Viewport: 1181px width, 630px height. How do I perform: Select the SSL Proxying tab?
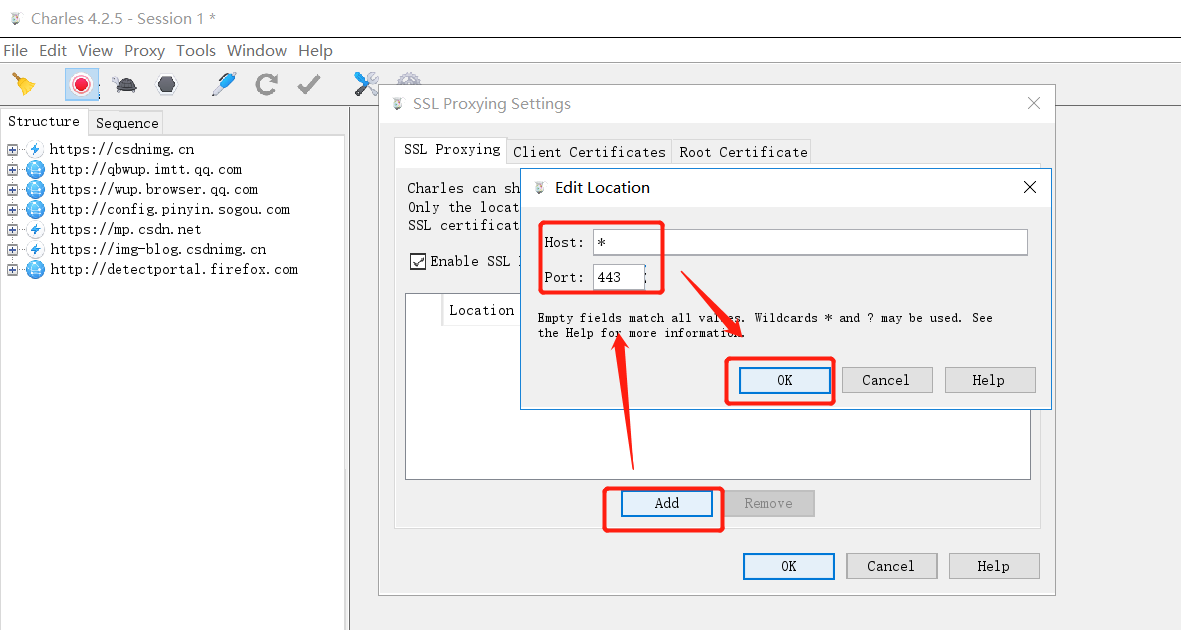(x=451, y=149)
